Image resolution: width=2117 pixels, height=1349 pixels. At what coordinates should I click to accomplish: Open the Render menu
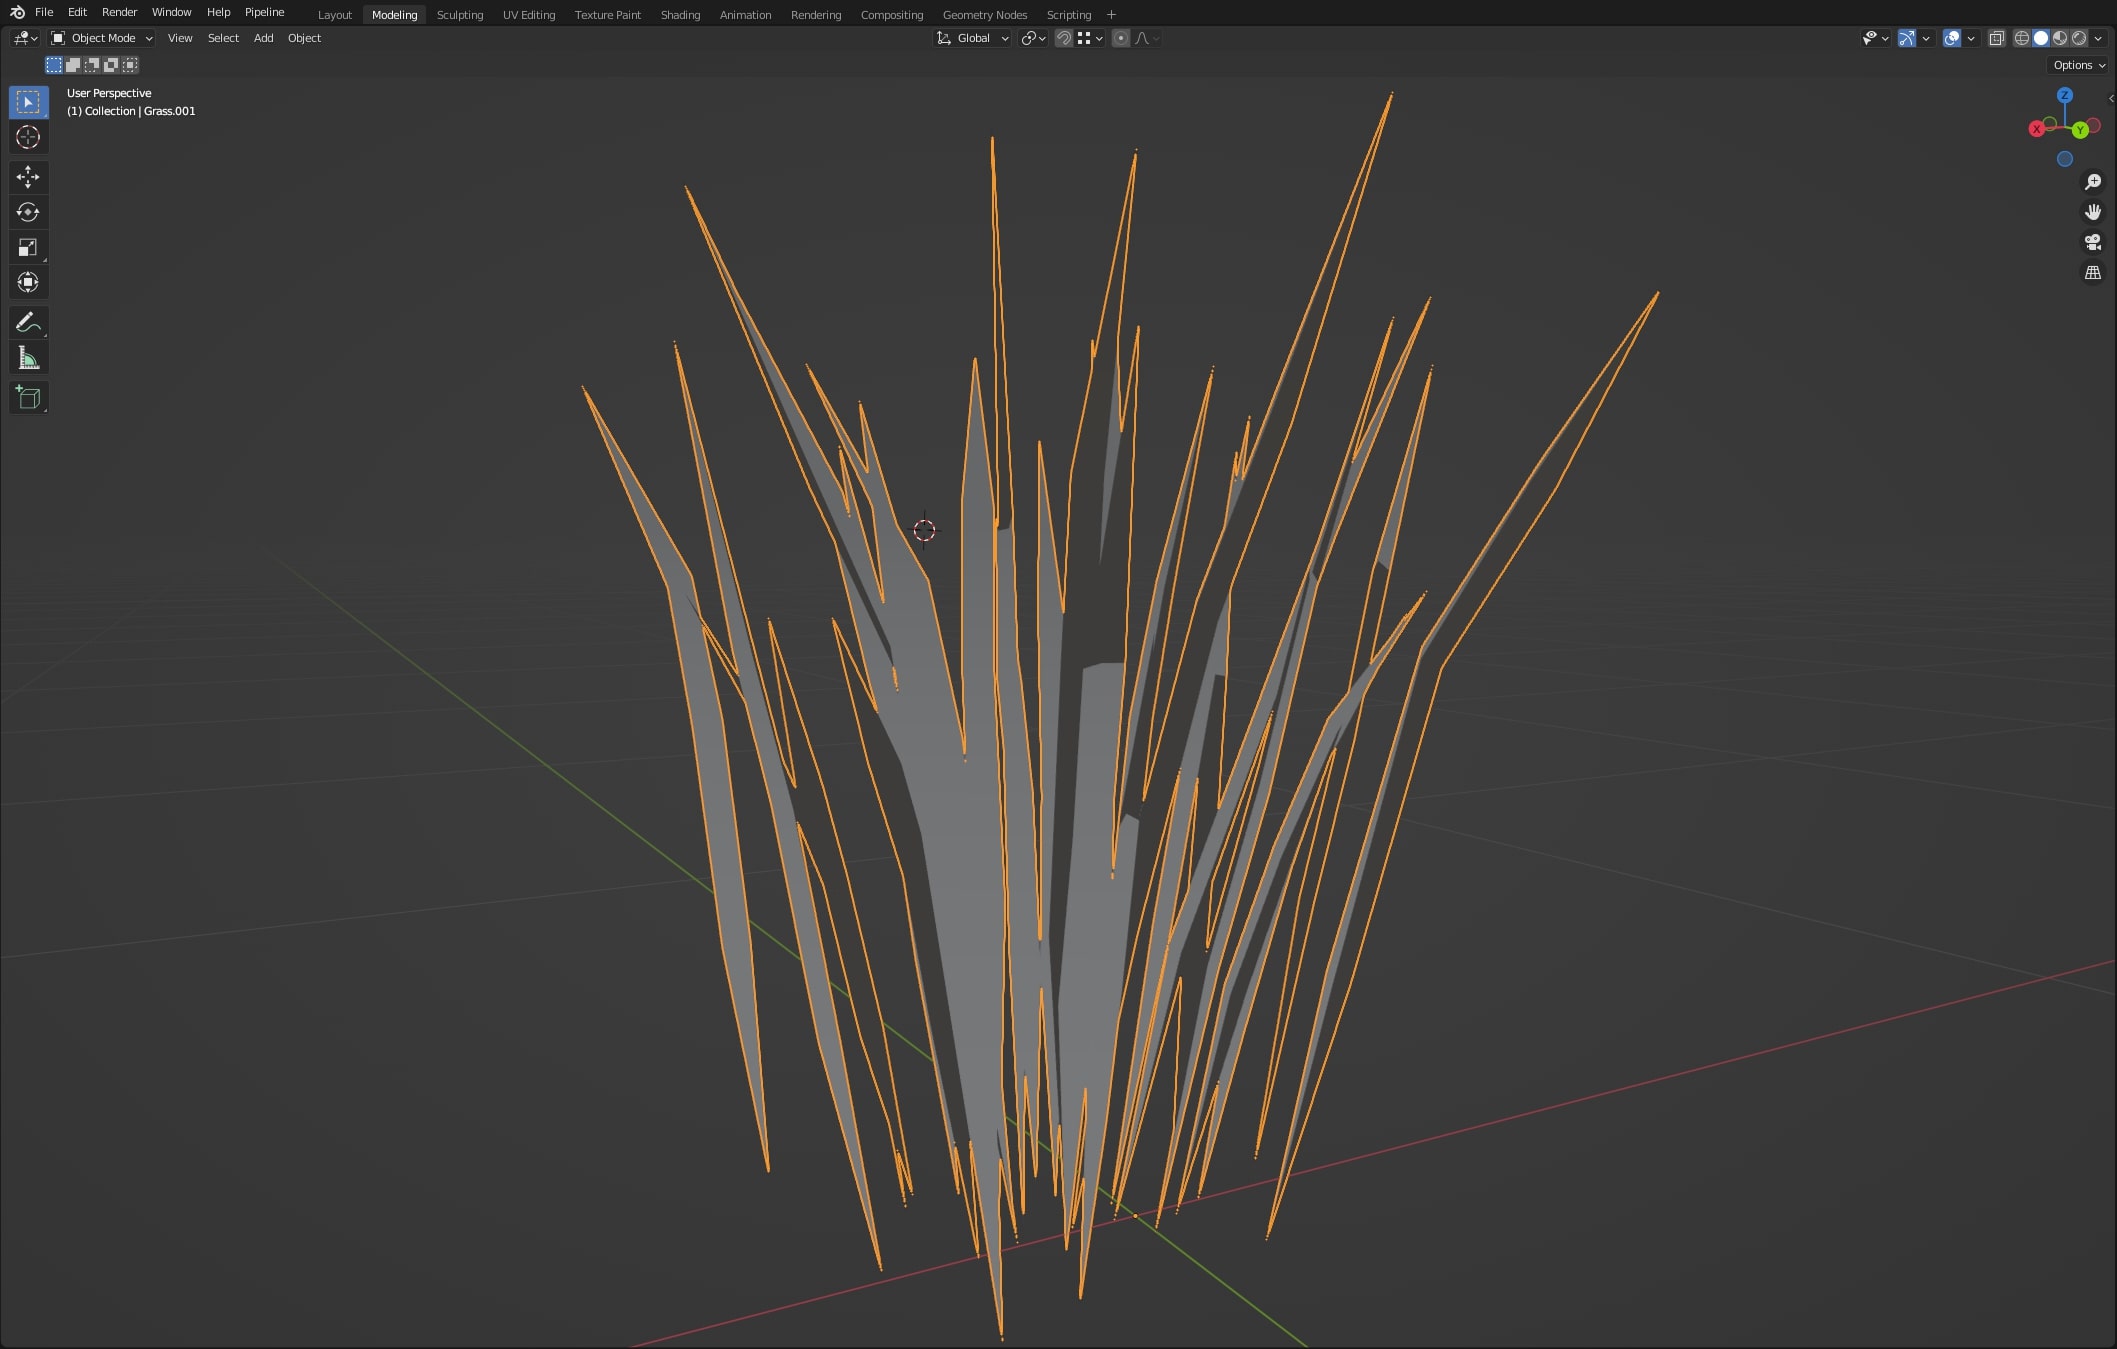point(119,12)
